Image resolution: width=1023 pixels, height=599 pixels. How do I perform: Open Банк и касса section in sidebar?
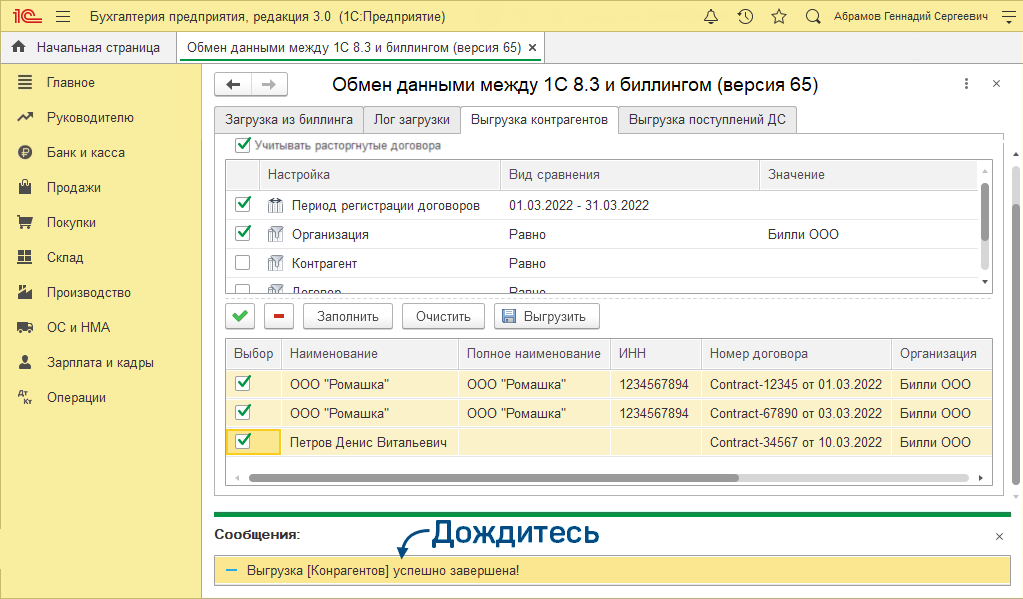click(x=85, y=153)
